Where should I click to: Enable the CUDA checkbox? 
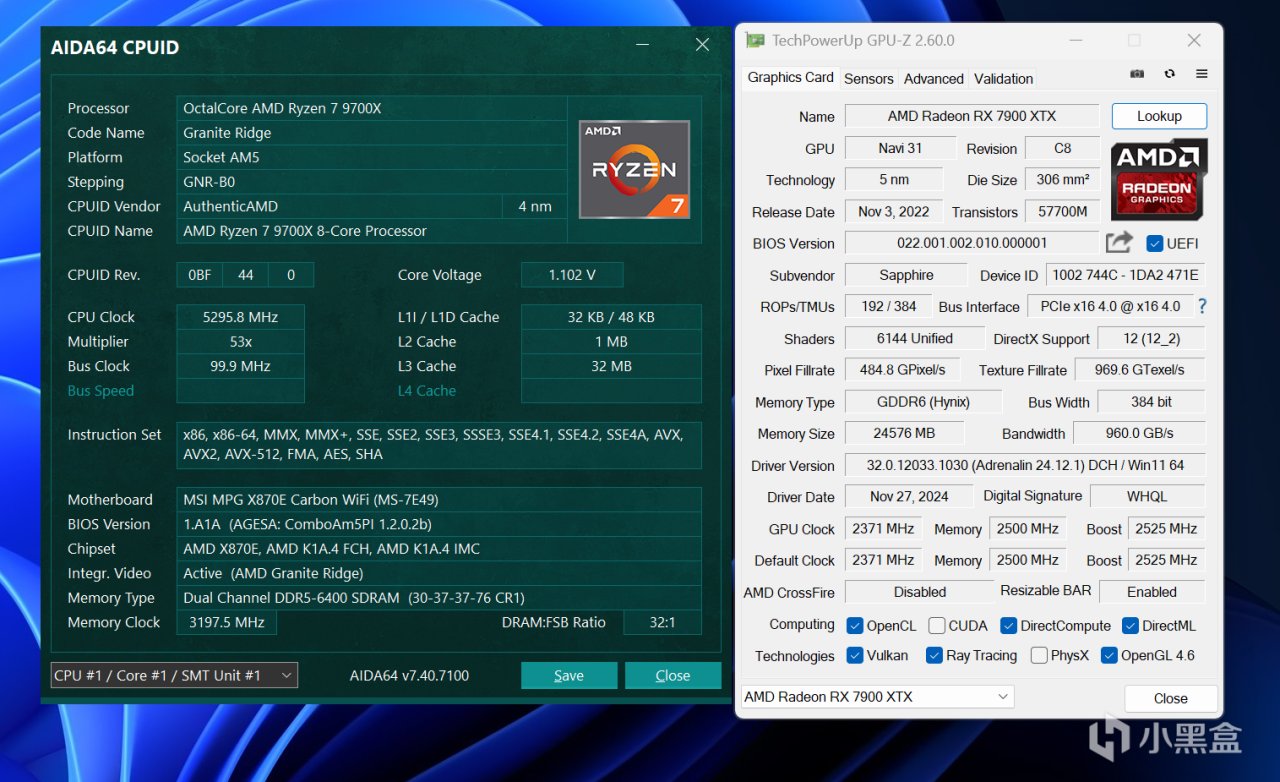tap(936, 626)
